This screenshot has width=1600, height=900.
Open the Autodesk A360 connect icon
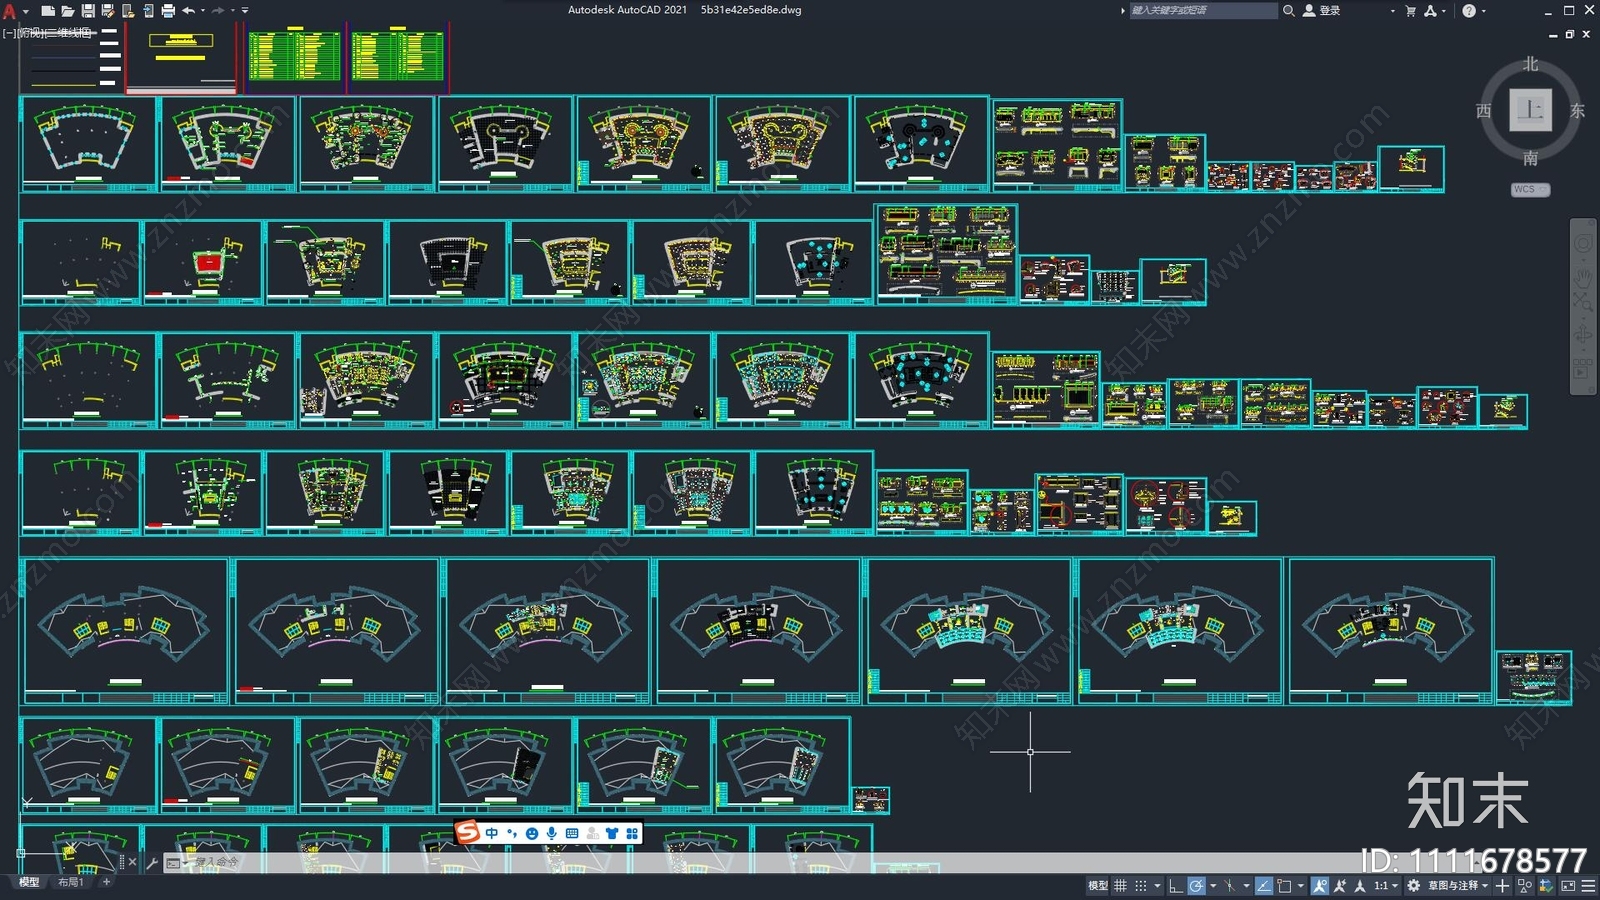[1430, 10]
